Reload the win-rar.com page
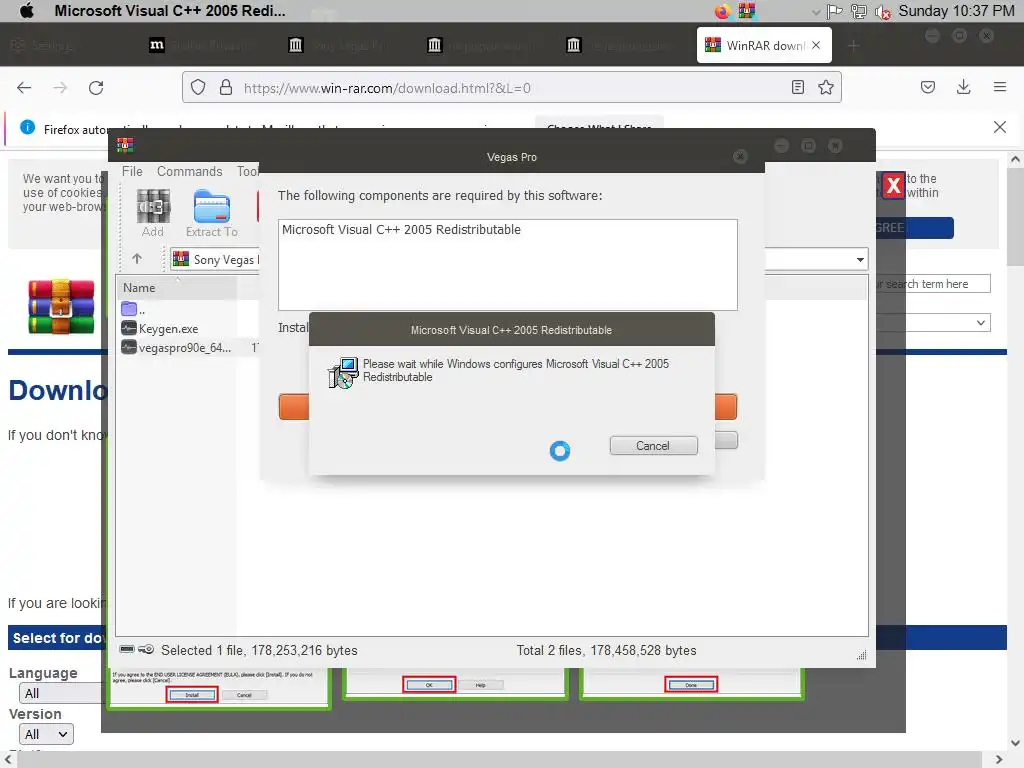Viewport: 1024px width, 768px height. pyautogui.click(x=96, y=88)
